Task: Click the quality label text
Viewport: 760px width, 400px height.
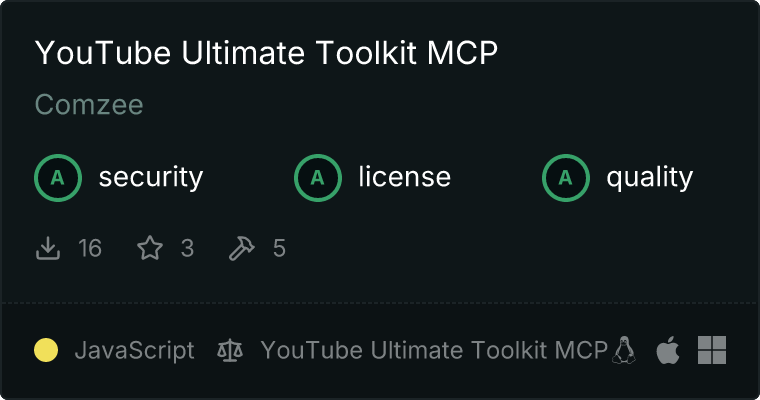Action: point(650,178)
